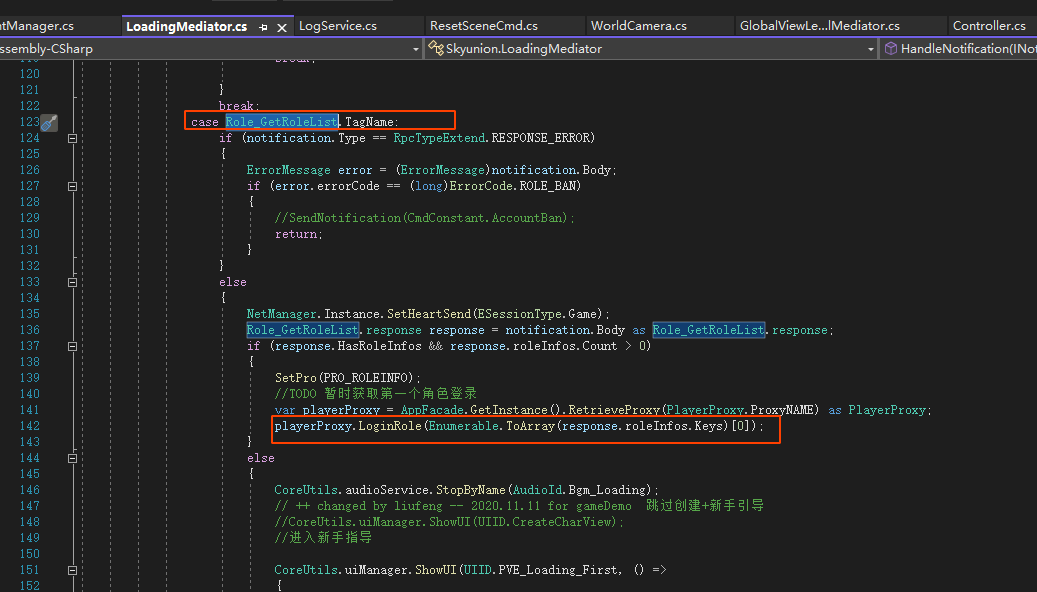
Task: Switch to the ResetSceneCmd.cs tab
Action: tap(483, 26)
